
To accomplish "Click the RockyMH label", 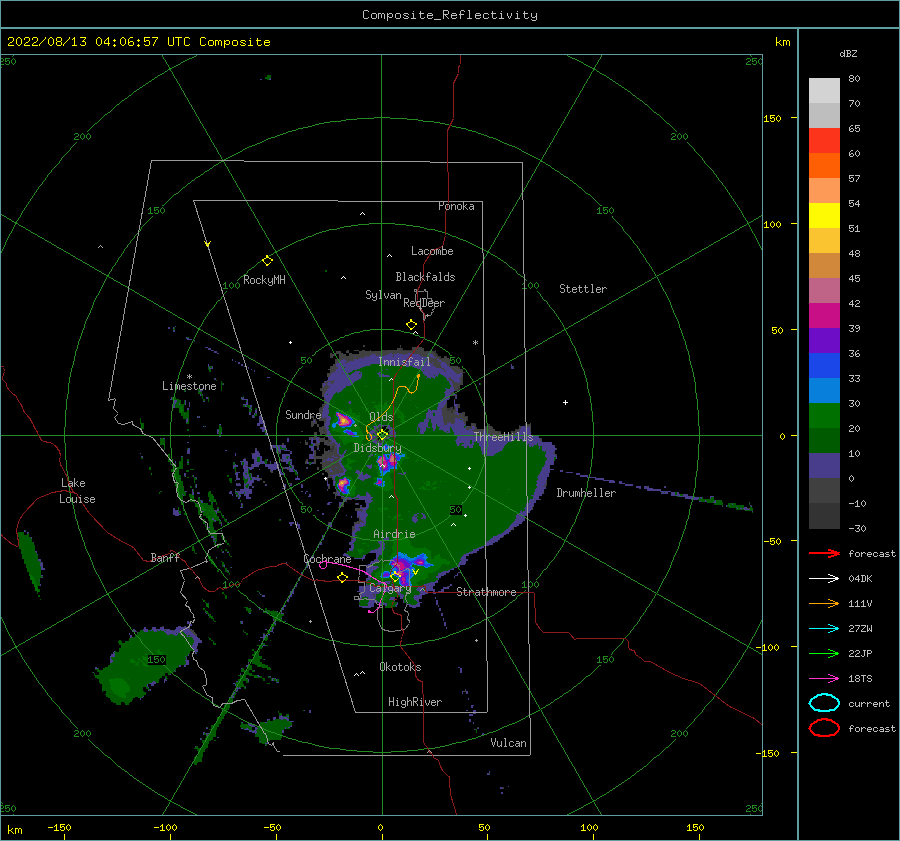I will (264, 280).
